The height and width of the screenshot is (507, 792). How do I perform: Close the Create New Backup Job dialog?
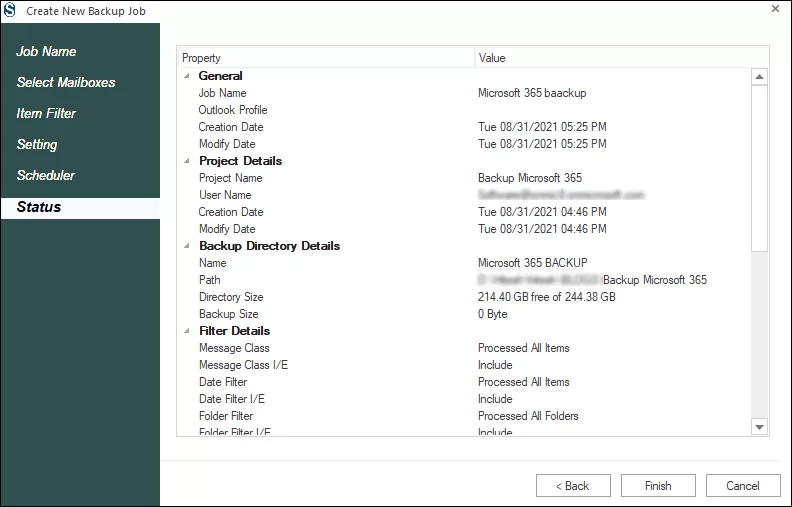tap(775, 9)
